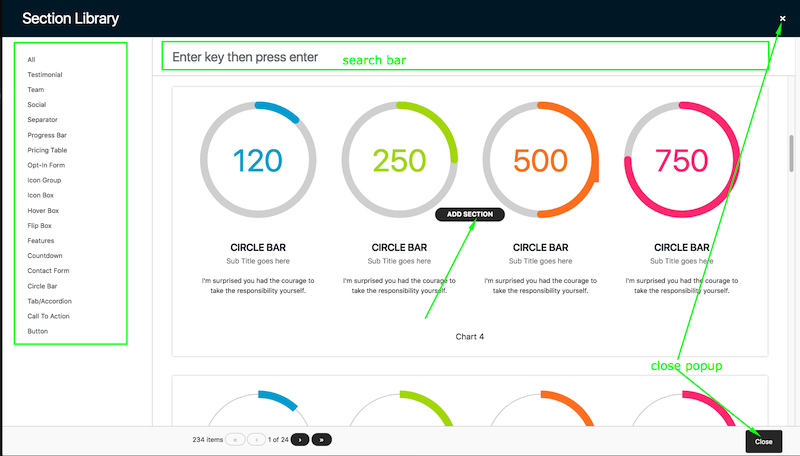Click the Add Section button
The width and height of the screenshot is (800, 456).
point(470,214)
